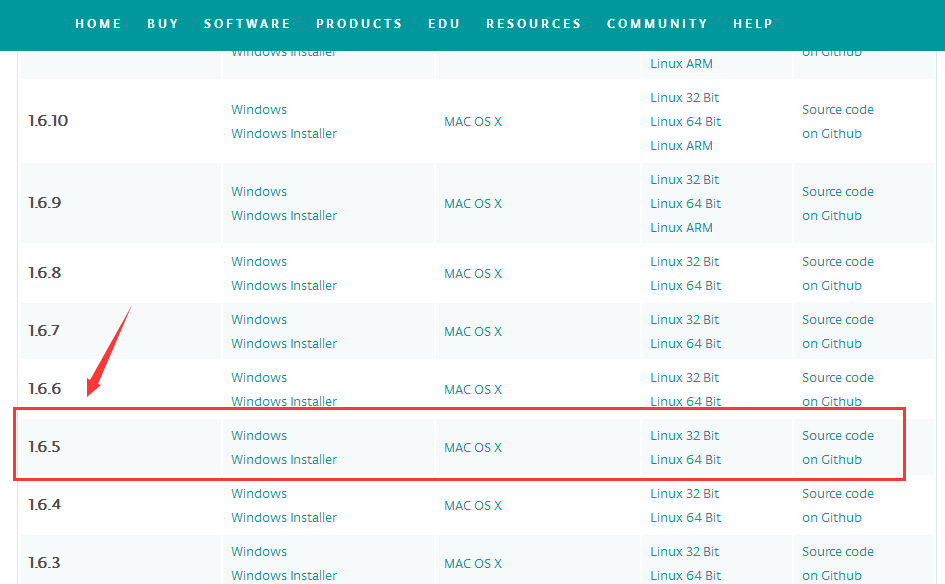Get Linux 32 Bit for version 1.6.6
945x584 pixels.
685,377
